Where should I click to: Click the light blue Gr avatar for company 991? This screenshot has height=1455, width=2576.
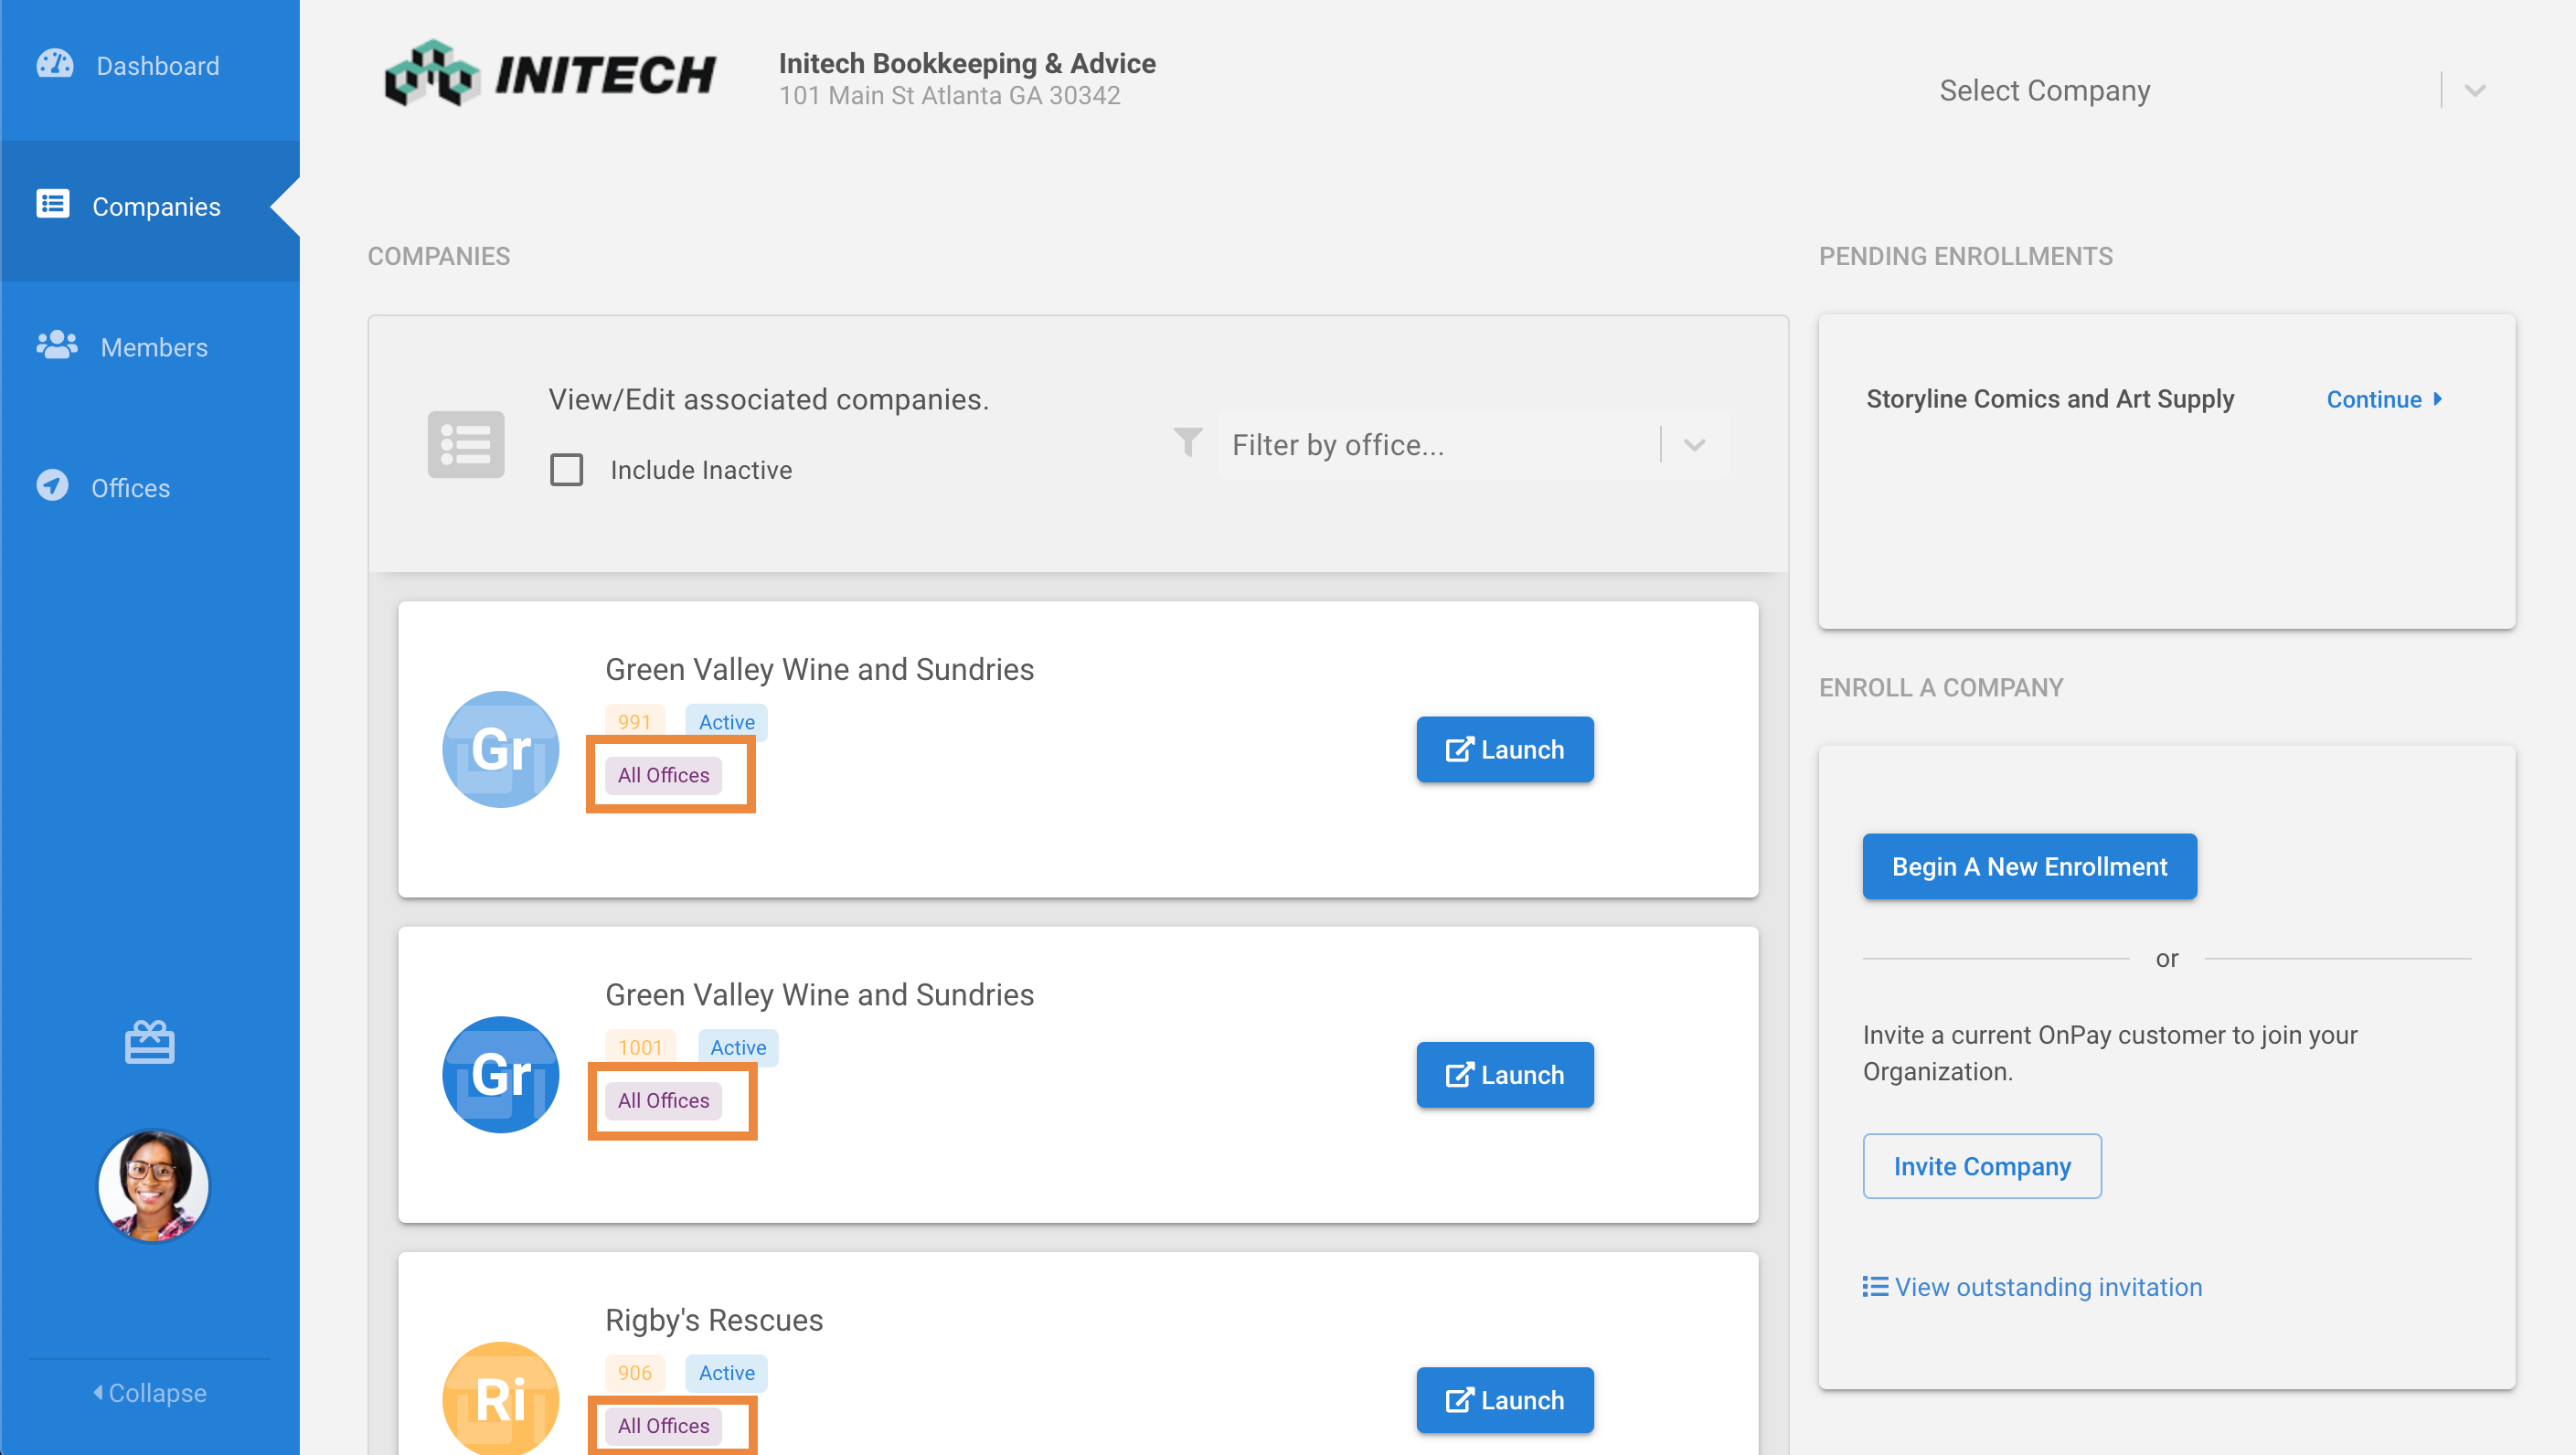500,749
